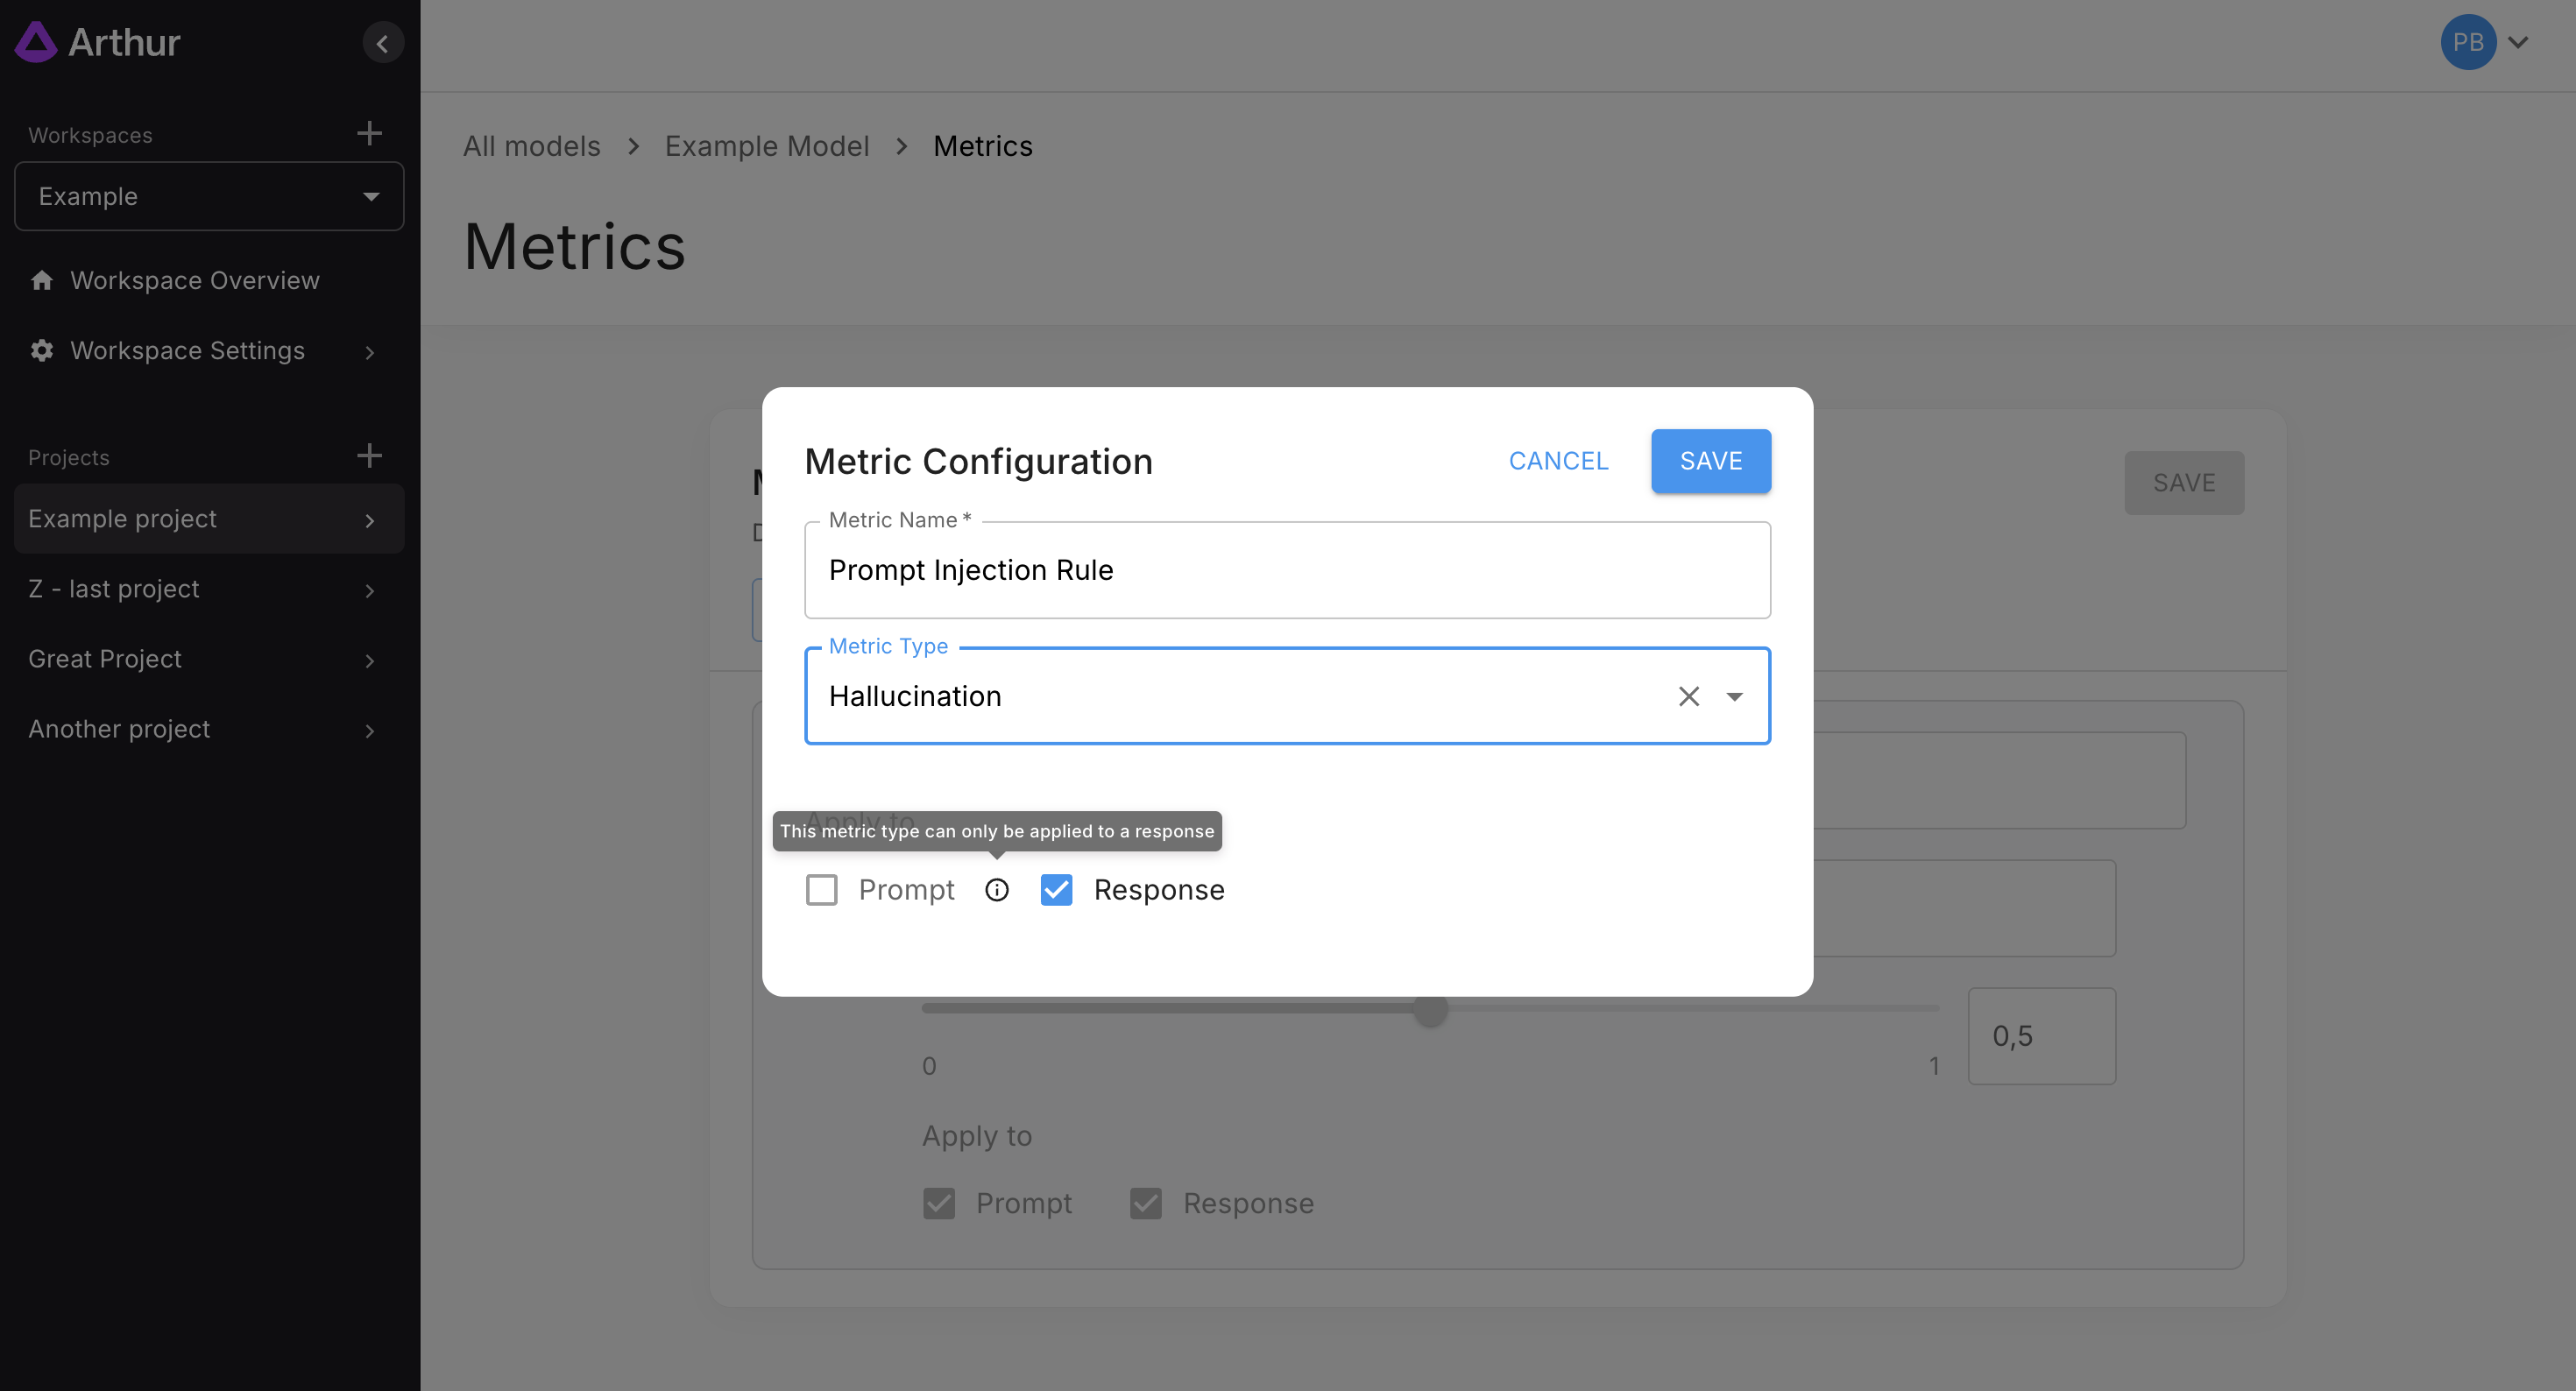
Task: Open the Example workspace dropdown
Action: pyautogui.click(x=209, y=196)
